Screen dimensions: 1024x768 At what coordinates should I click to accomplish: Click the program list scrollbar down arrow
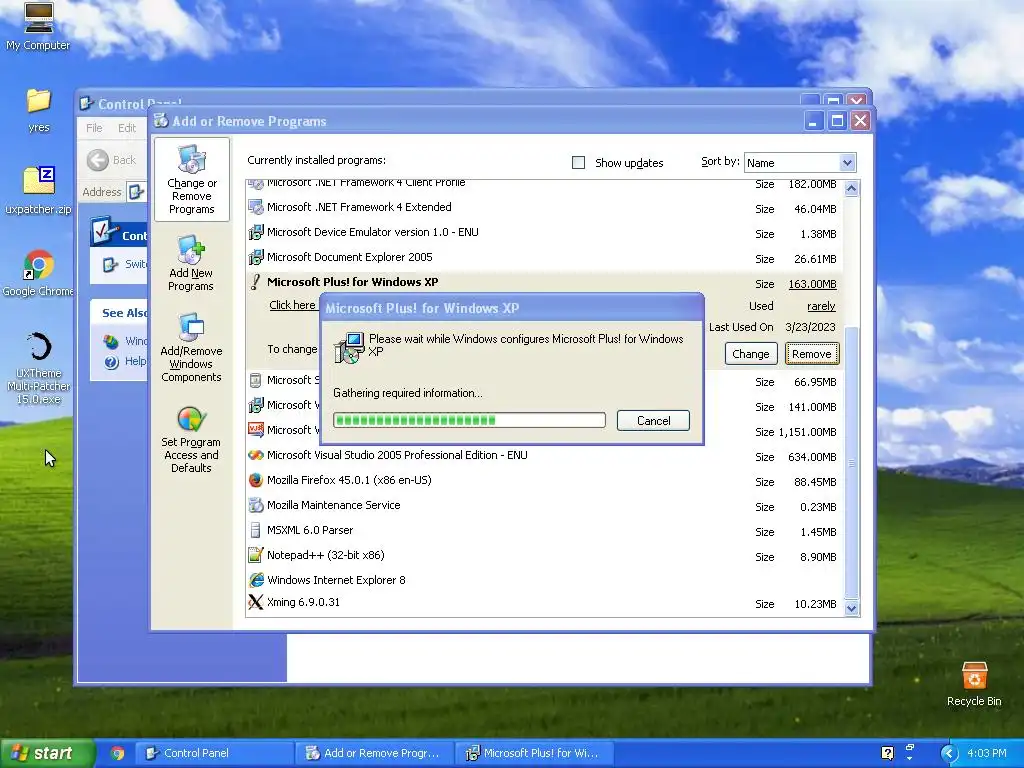pos(851,609)
